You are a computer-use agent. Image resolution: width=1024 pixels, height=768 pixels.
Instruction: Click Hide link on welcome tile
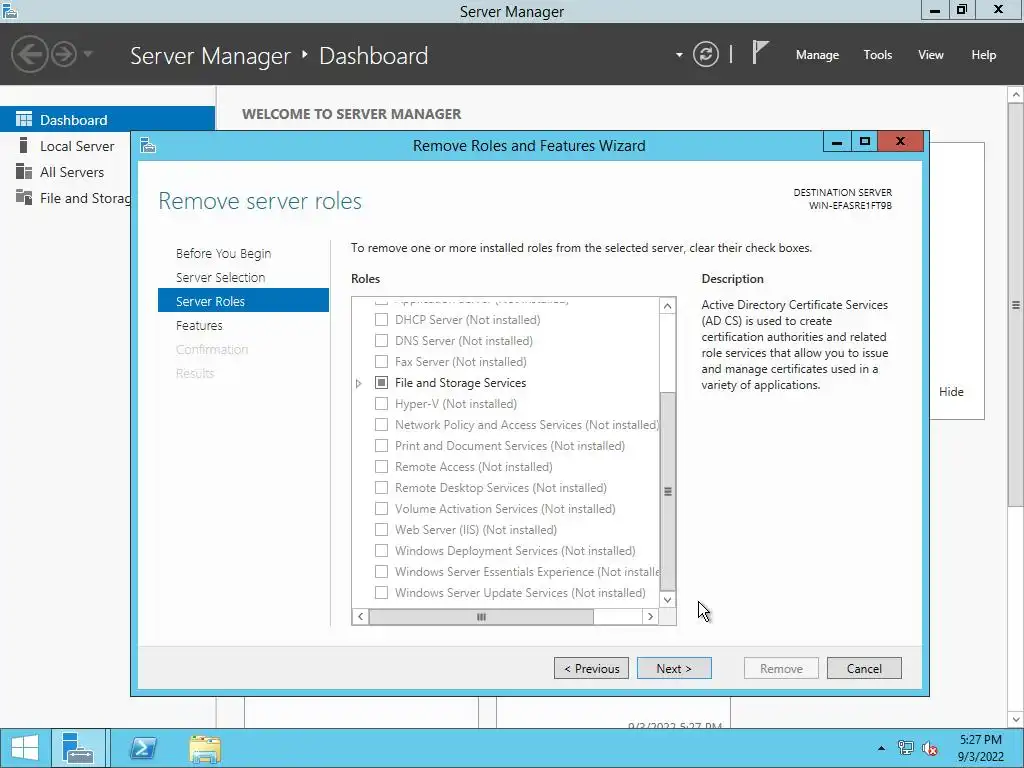coord(951,392)
